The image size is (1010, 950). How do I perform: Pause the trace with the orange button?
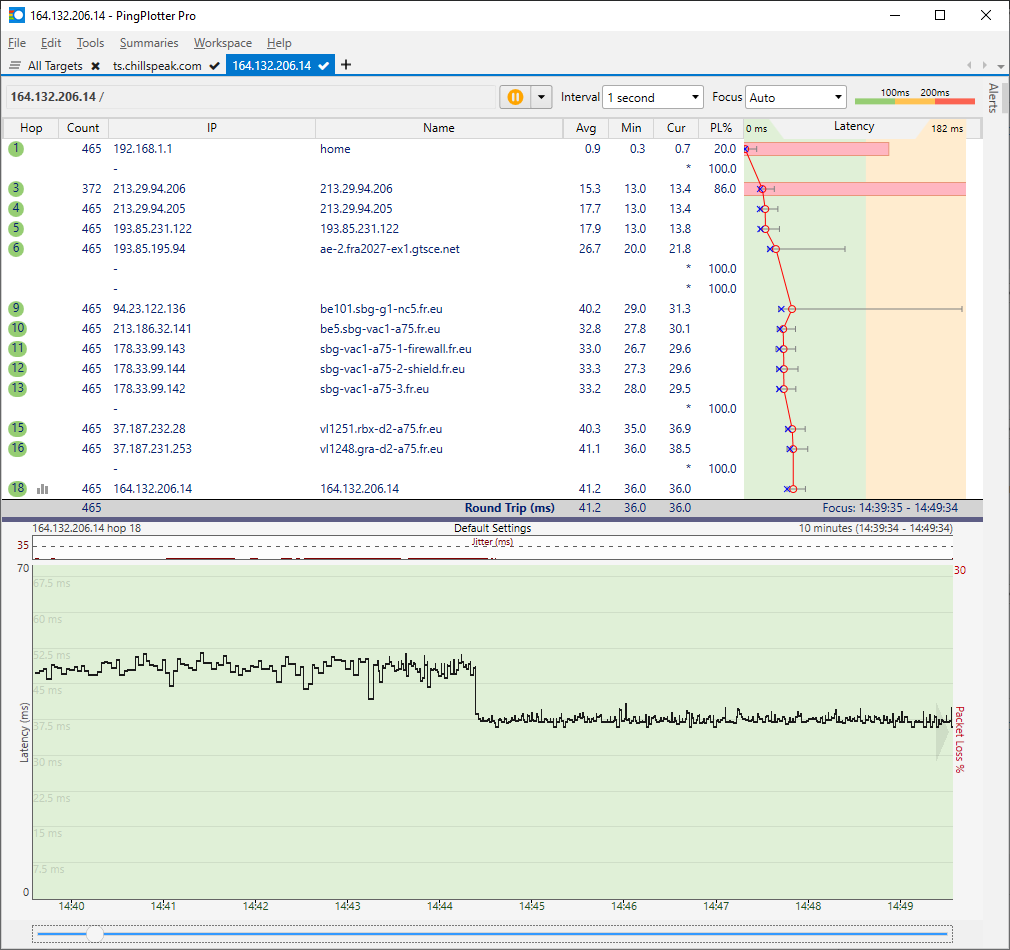pyautogui.click(x=515, y=97)
